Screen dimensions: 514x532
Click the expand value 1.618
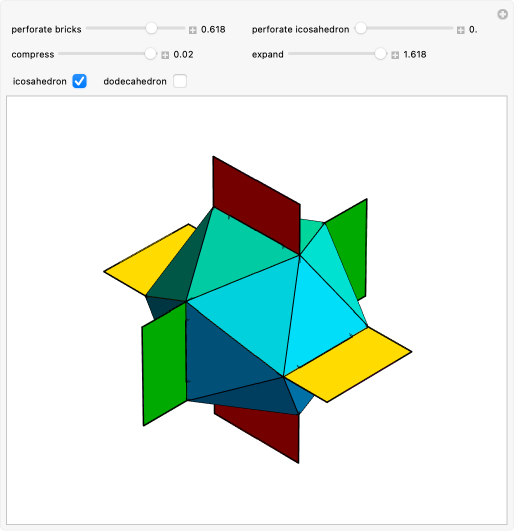coord(415,54)
